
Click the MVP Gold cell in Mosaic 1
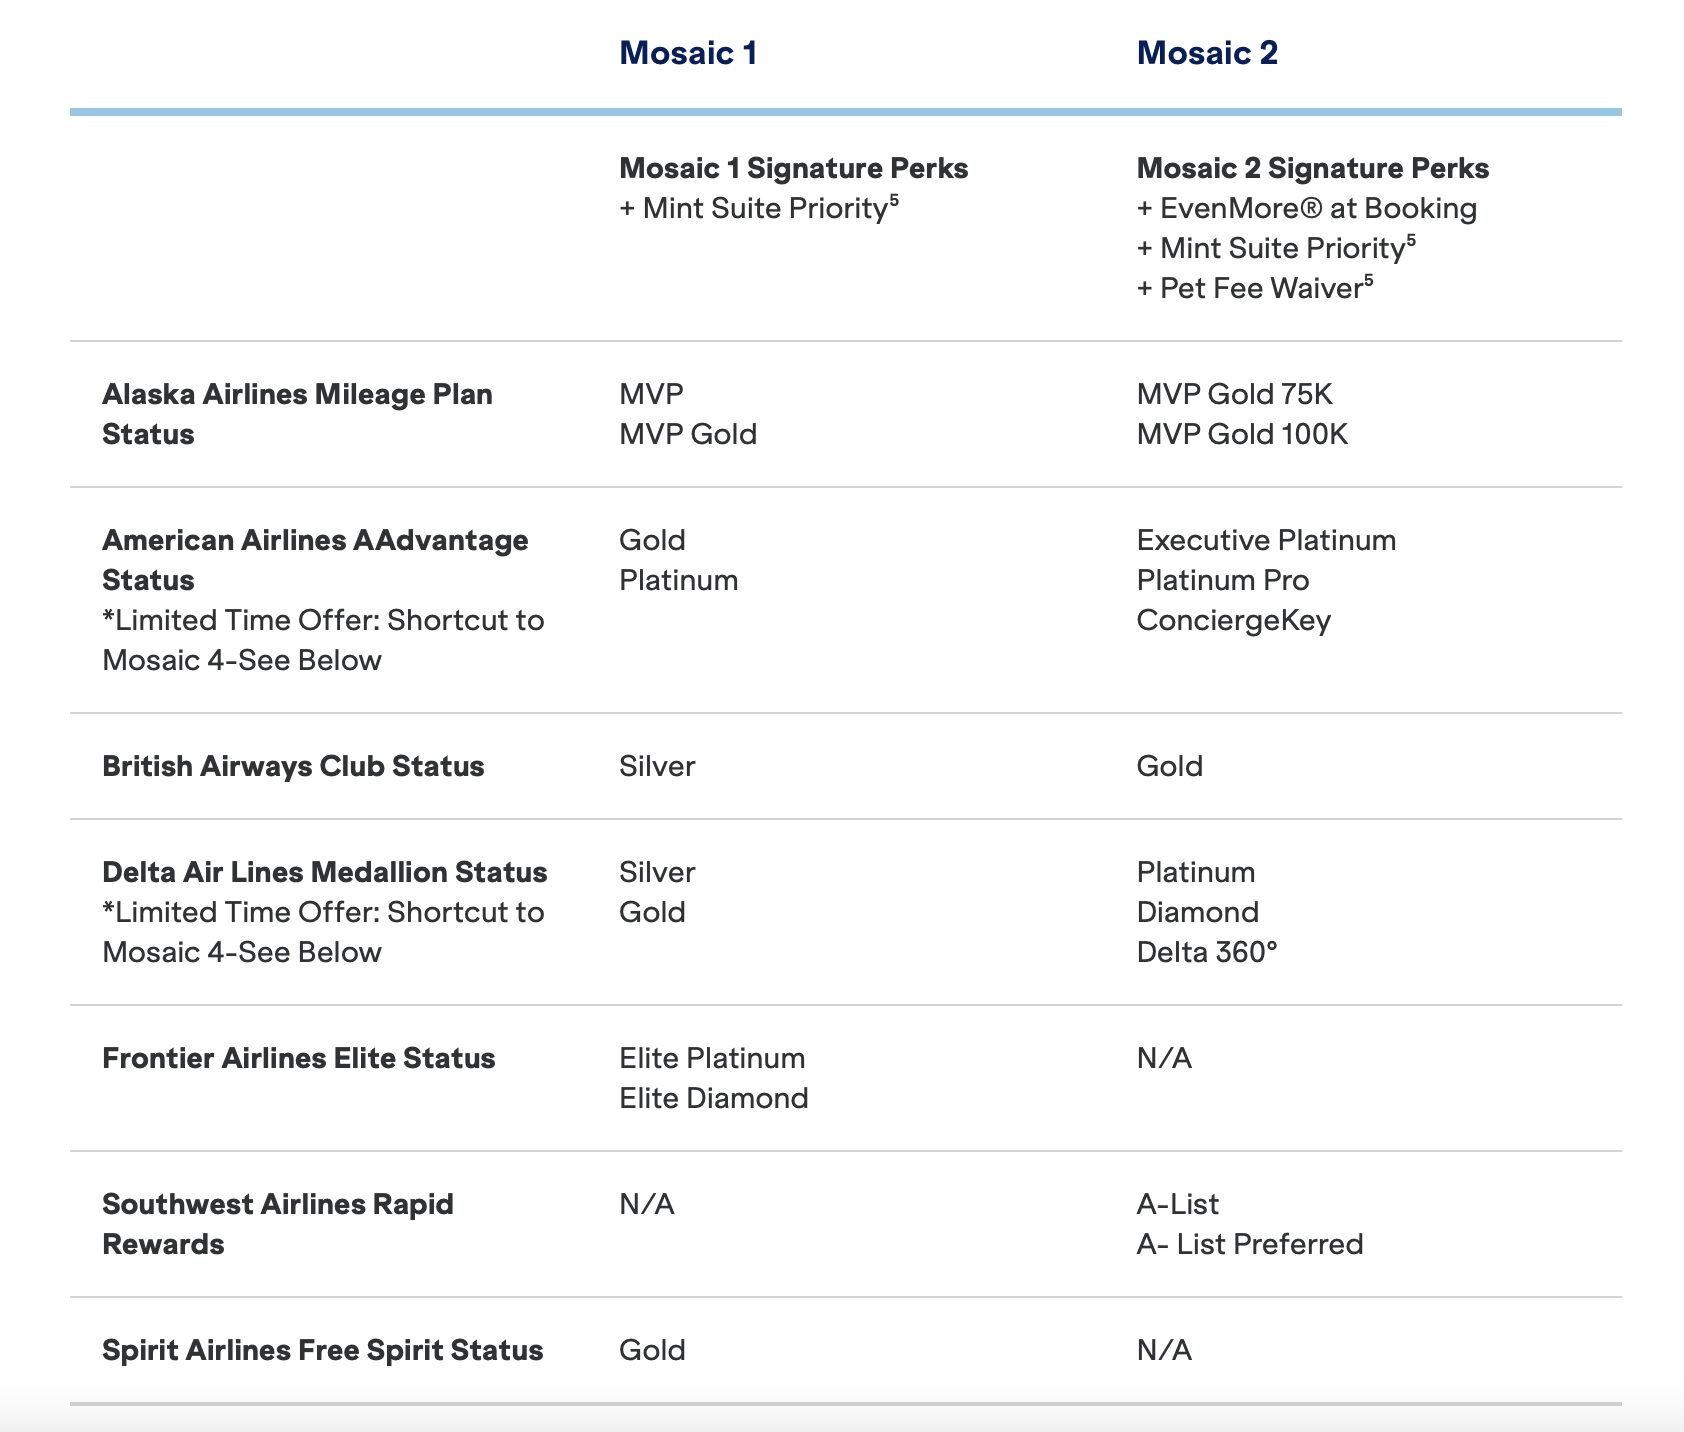click(688, 434)
